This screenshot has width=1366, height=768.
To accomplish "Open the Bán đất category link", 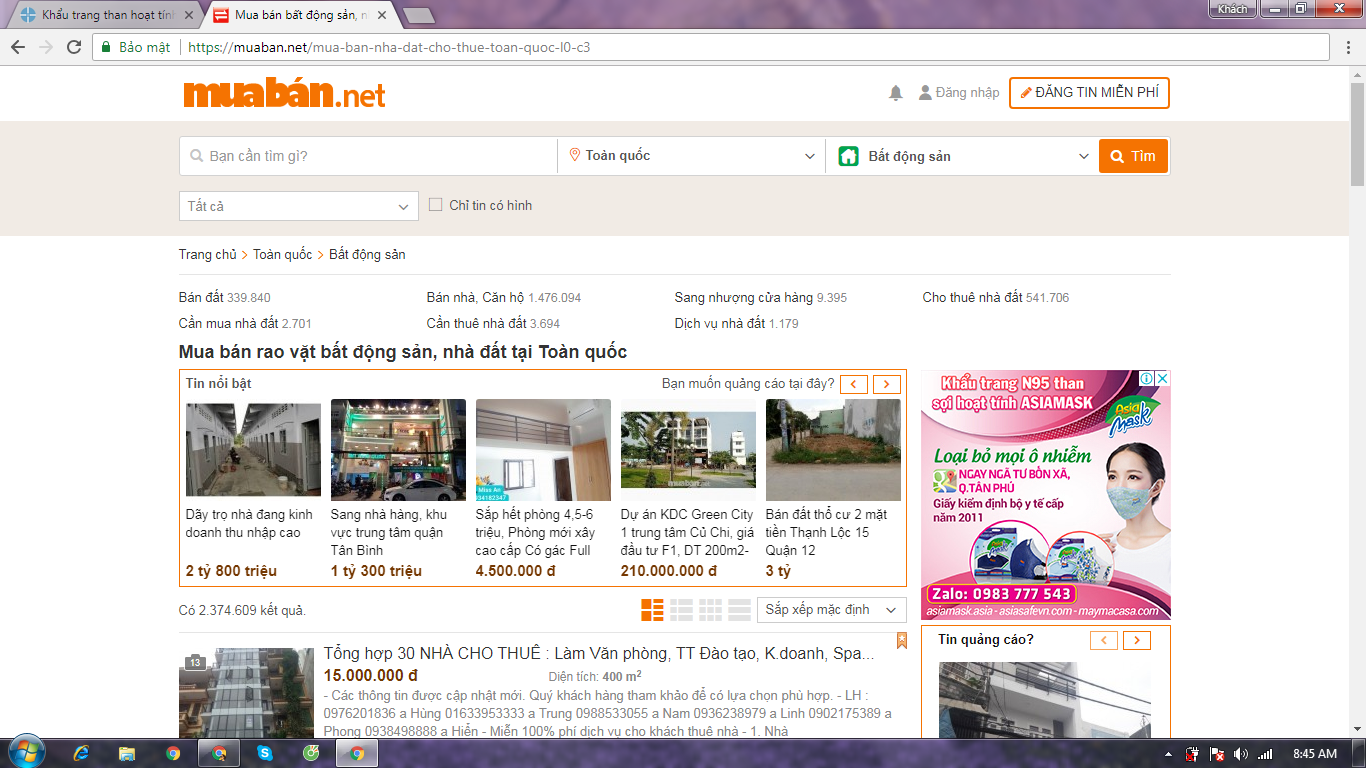I will (x=201, y=297).
